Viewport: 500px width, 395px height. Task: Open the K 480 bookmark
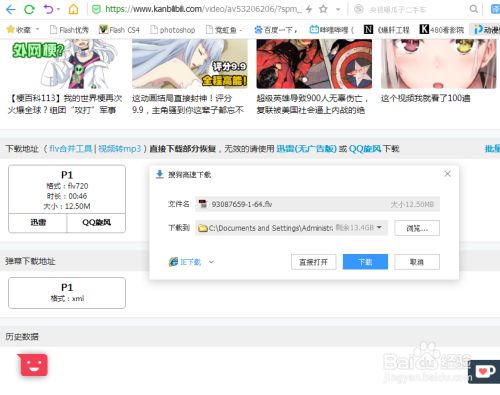coord(441,30)
